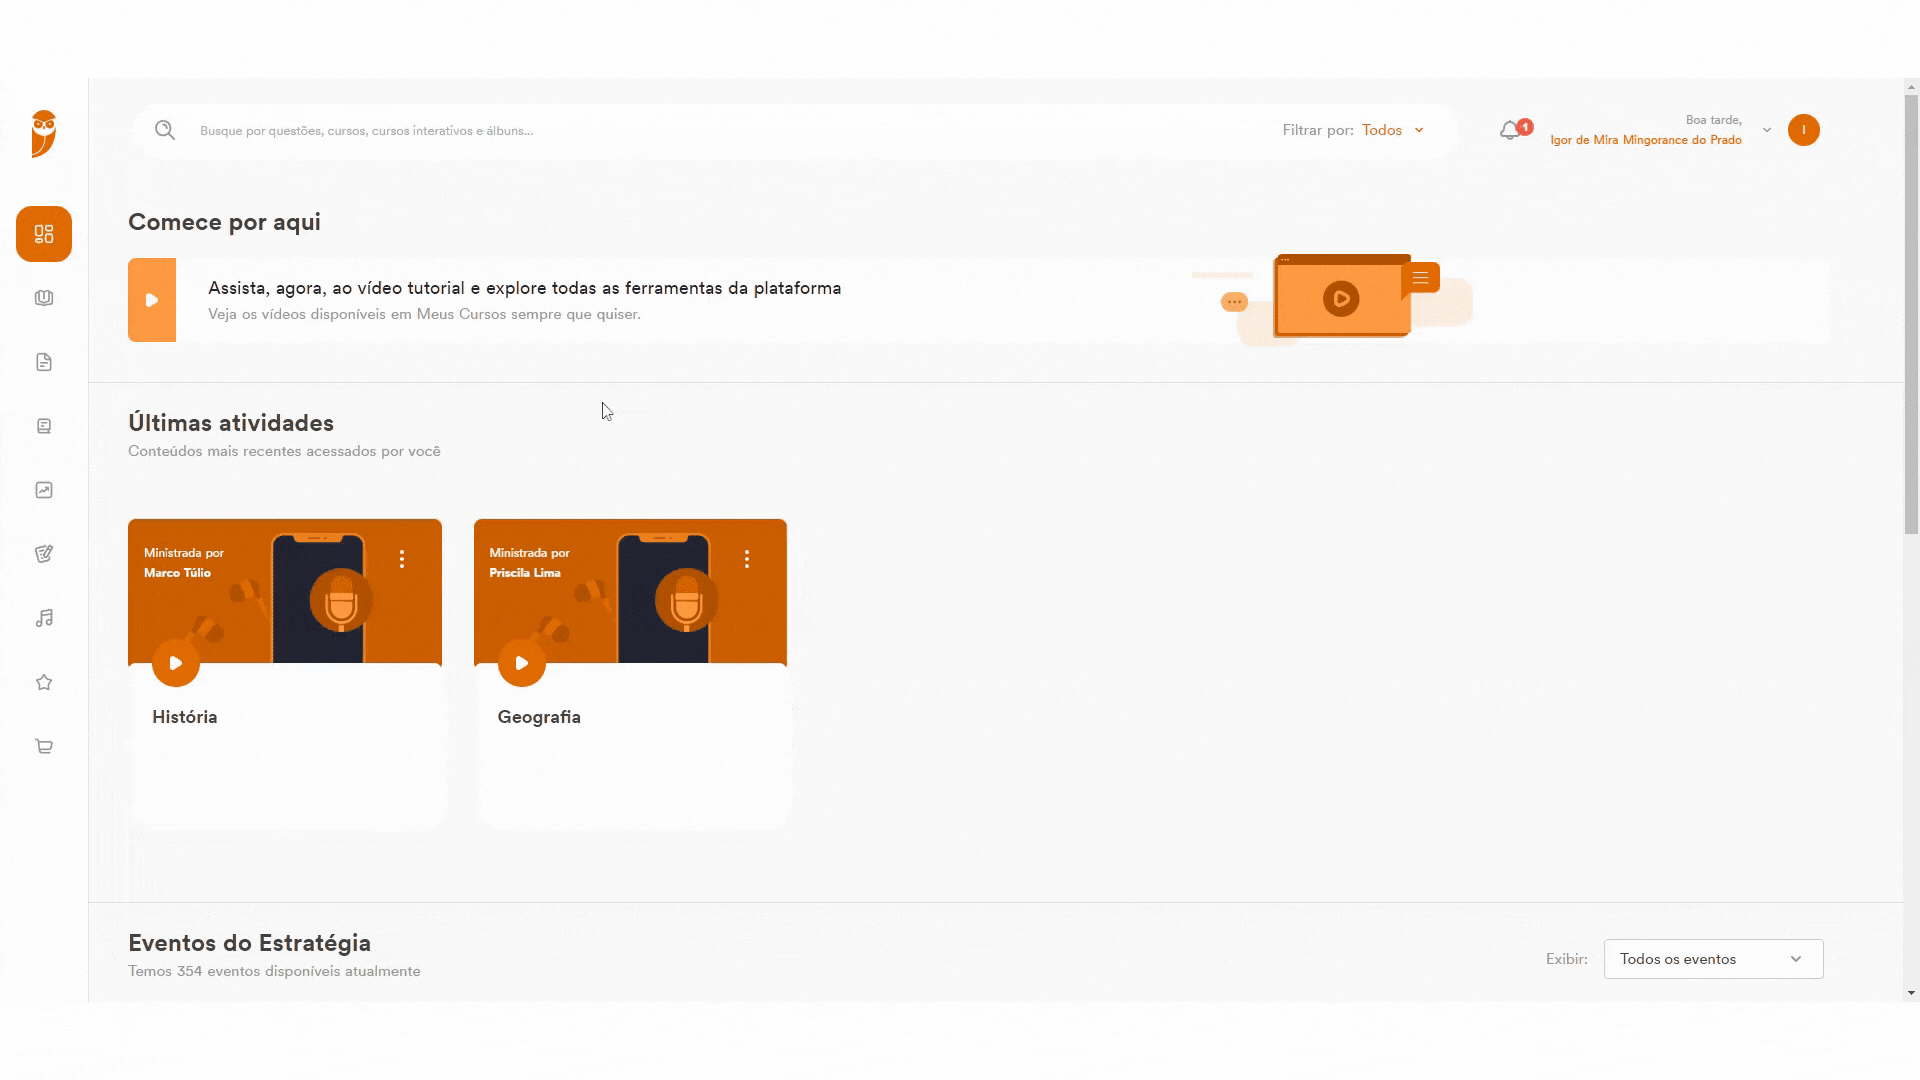Image resolution: width=1920 pixels, height=1080 pixels.
Task: Open options menu on Geografia card
Action: 747,559
